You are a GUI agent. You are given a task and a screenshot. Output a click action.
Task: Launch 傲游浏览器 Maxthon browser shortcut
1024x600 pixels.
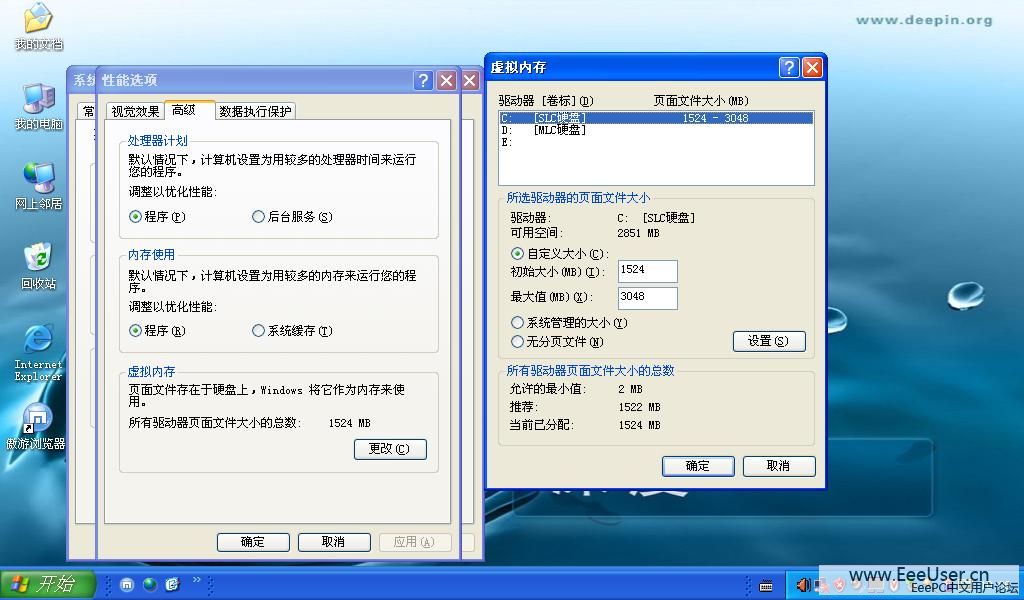click(37, 420)
